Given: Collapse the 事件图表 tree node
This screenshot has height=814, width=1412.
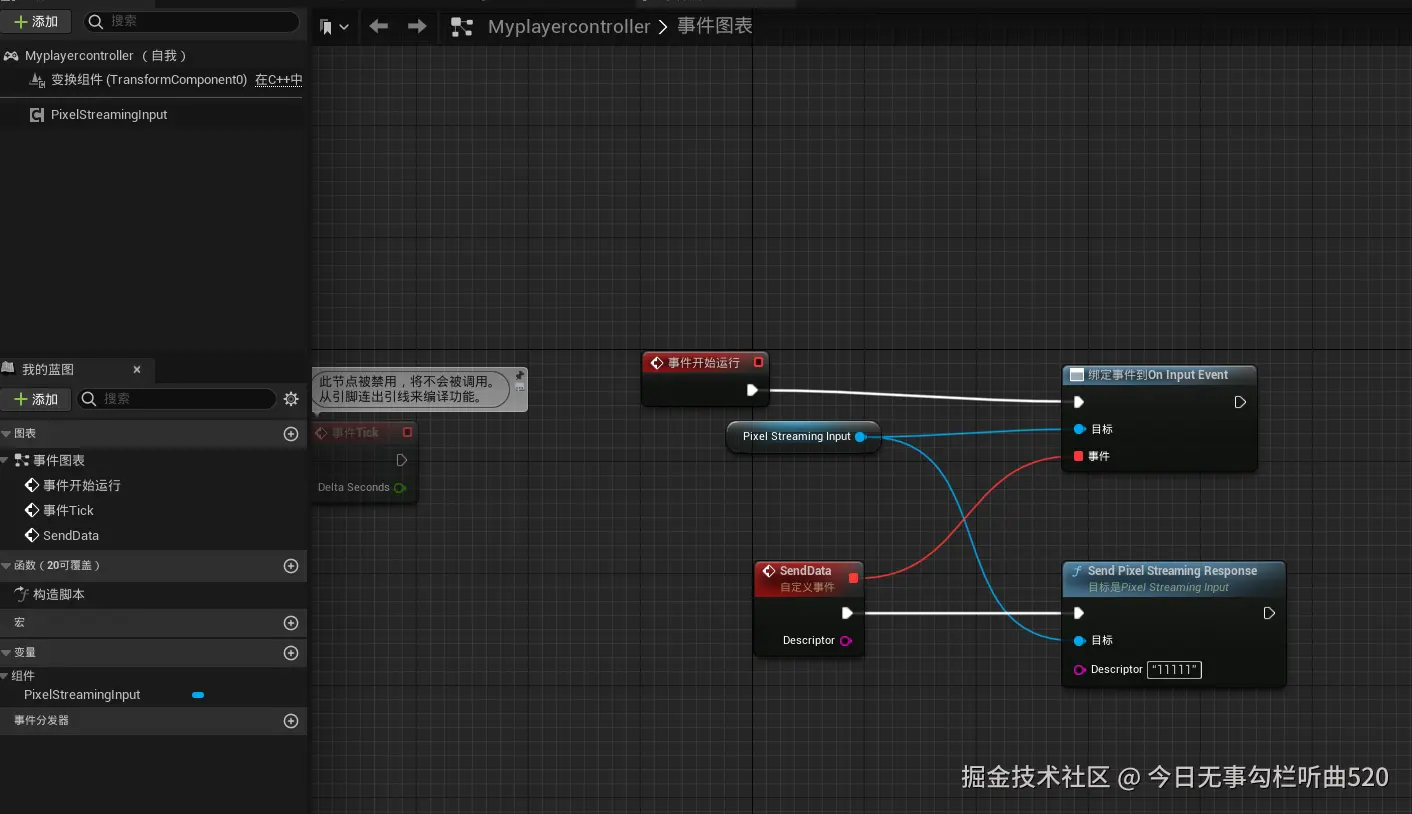Looking at the screenshot, I should pyautogui.click(x=5, y=460).
